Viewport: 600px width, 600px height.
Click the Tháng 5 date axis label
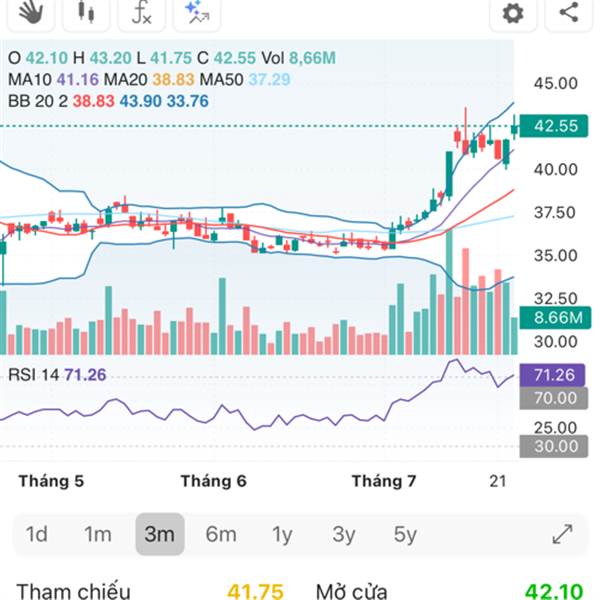(x=51, y=481)
